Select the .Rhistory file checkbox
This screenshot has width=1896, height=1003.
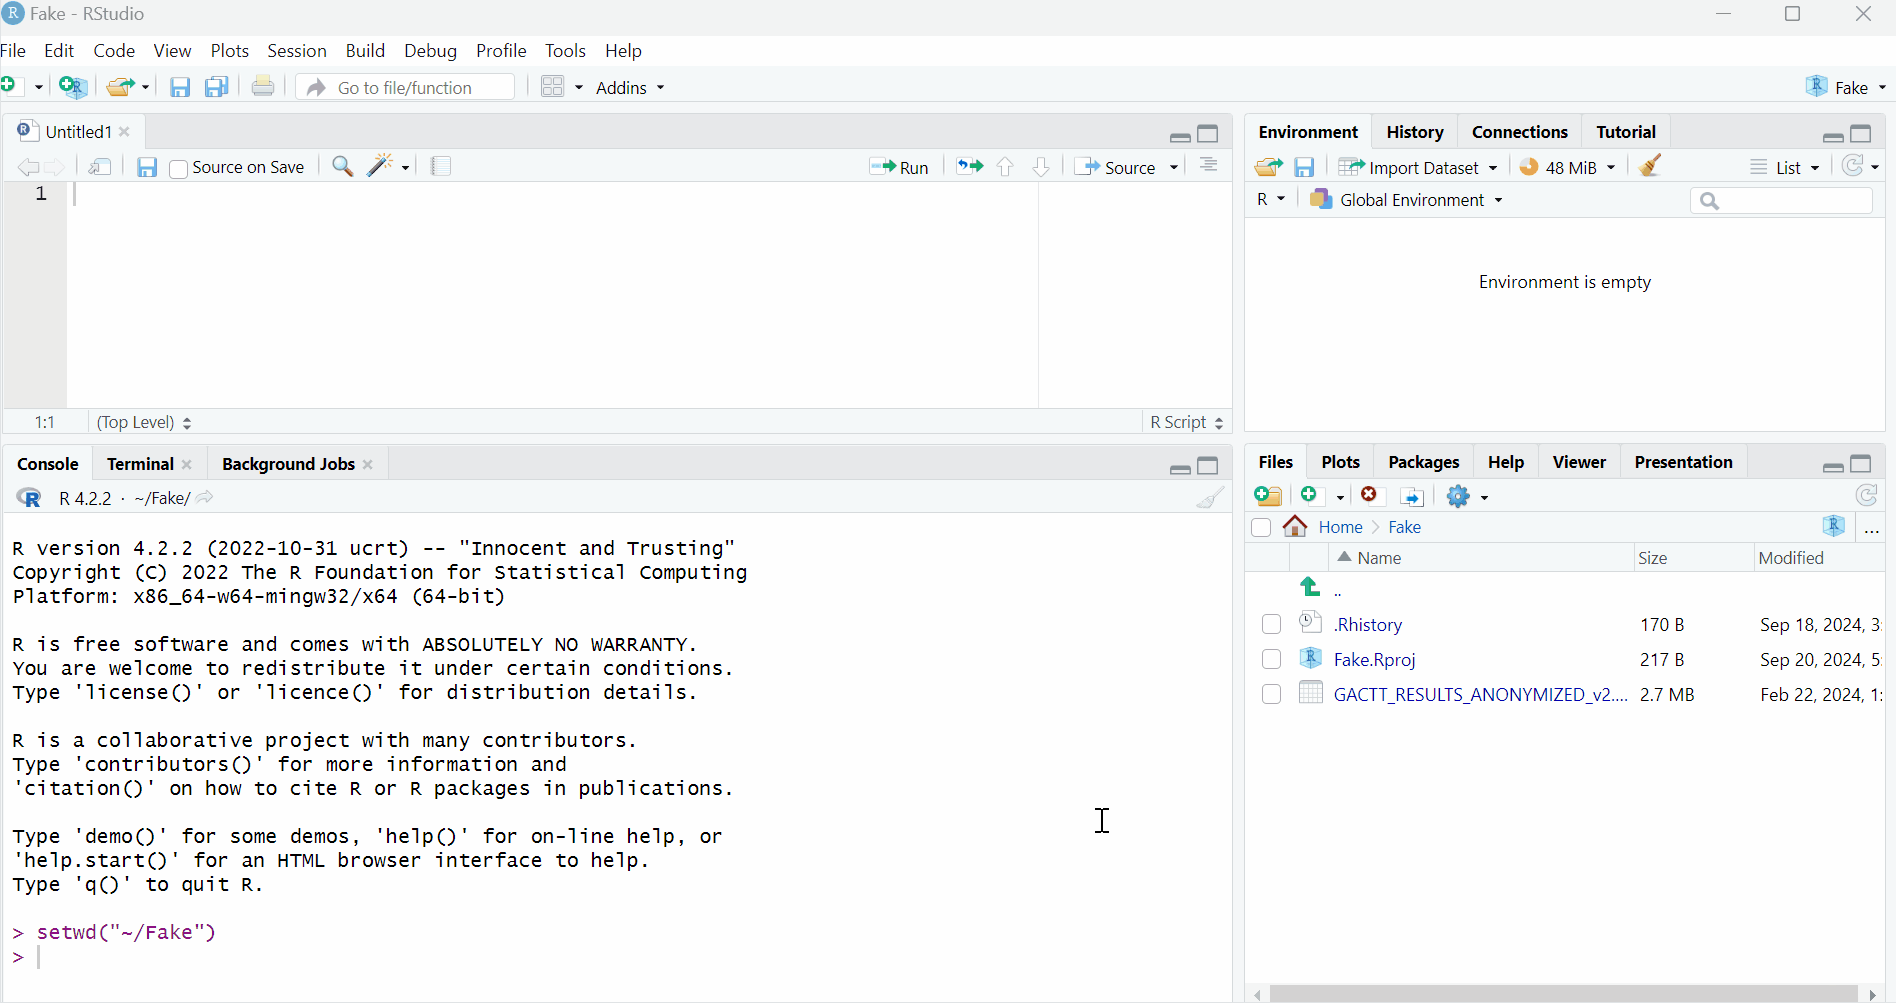click(1271, 624)
